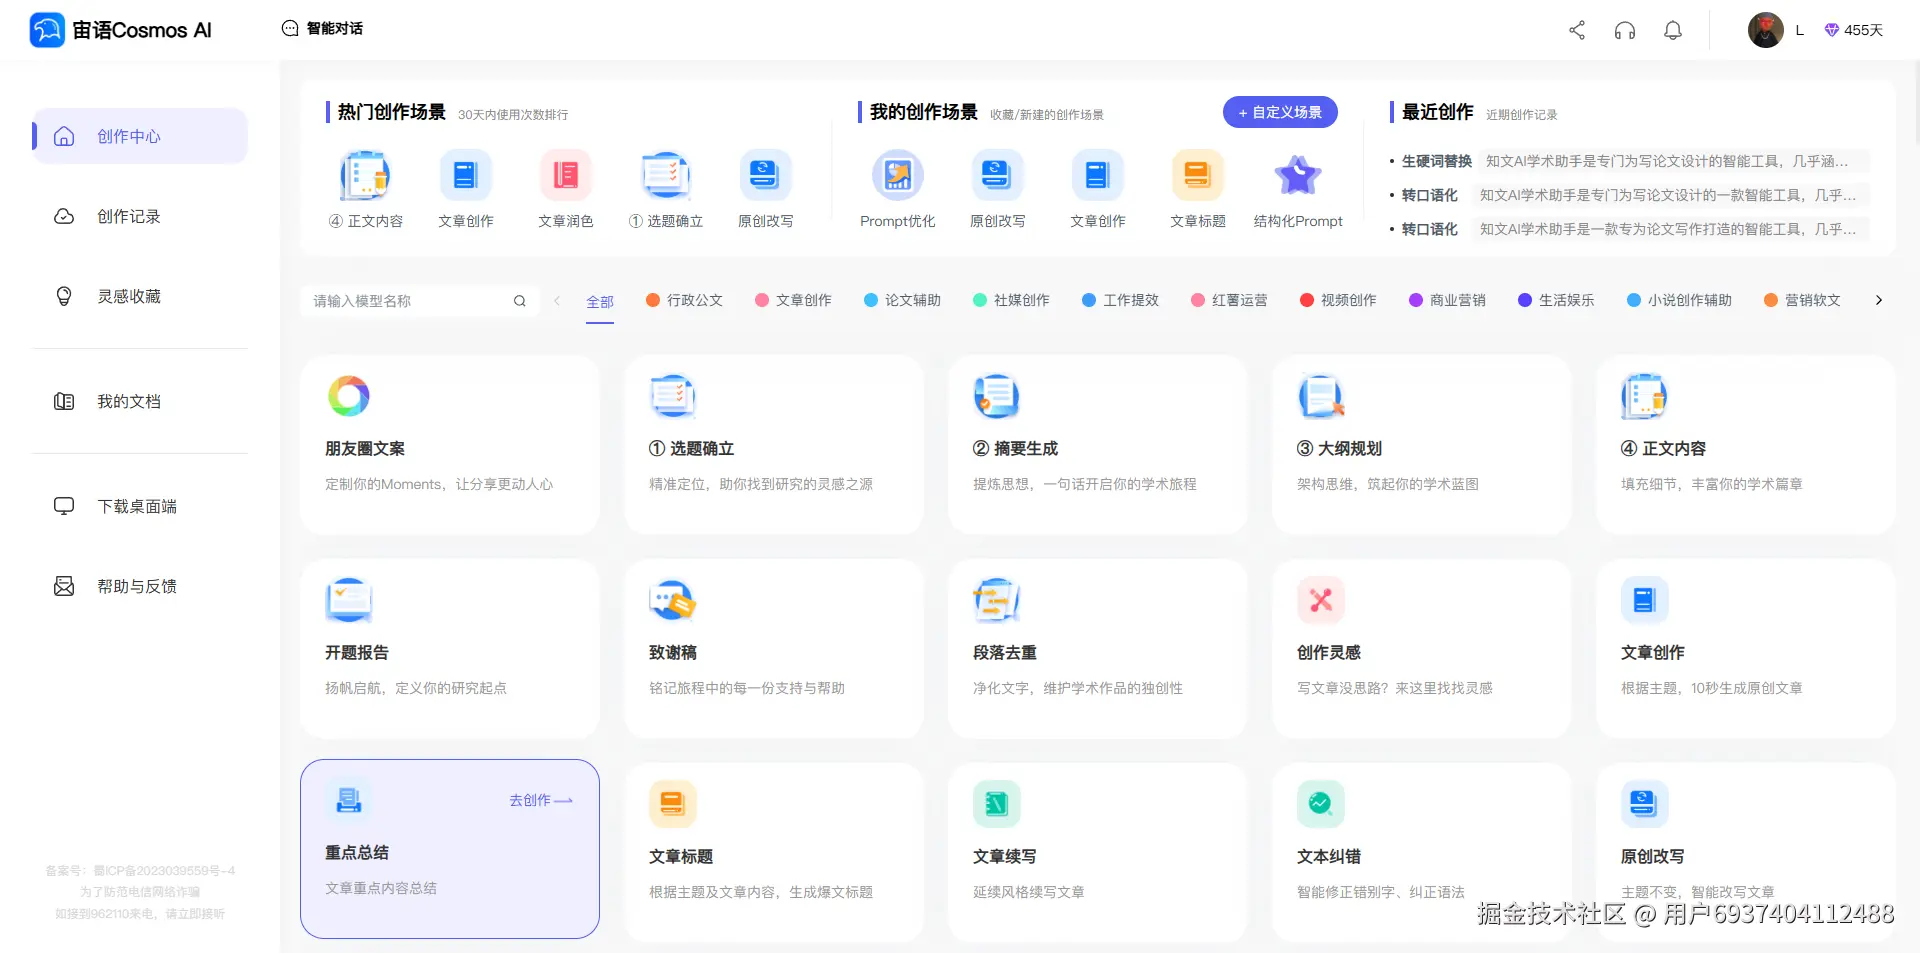
Task: Open the 开题报告 card
Action: 450,649
